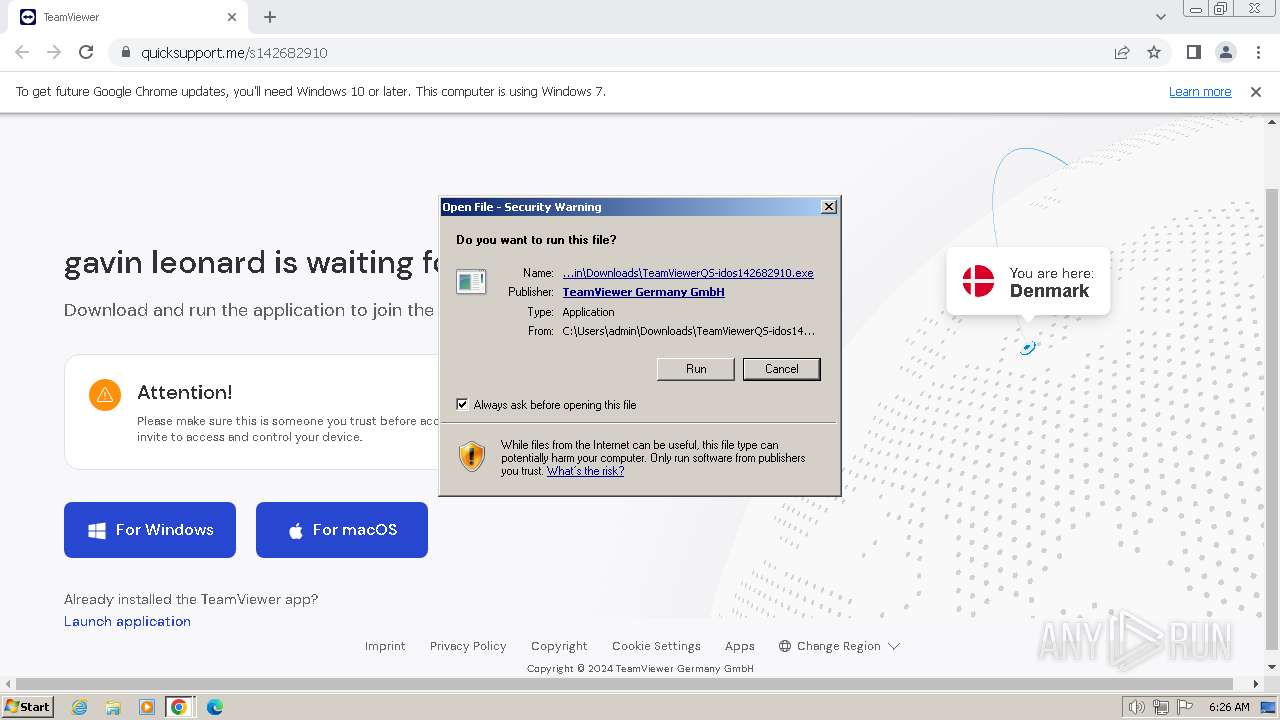Image resolution: width=1280 pixels, height=720 pixels.
Task: Open Learn more about Chrome updates
Action: tap(1200, 91)
